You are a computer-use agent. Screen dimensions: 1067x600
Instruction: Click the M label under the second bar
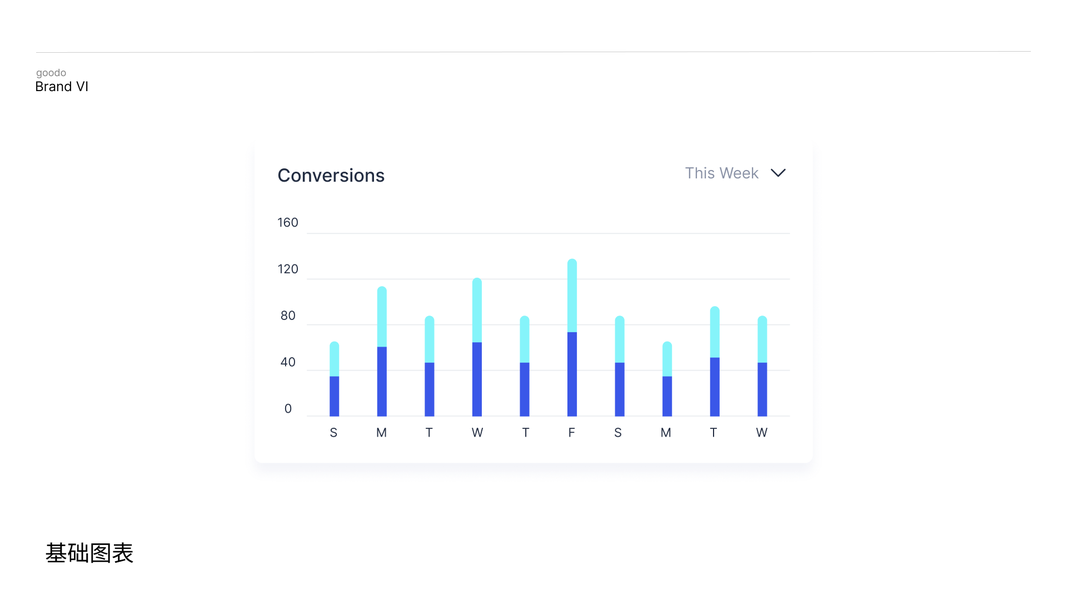tap(381, 433)
